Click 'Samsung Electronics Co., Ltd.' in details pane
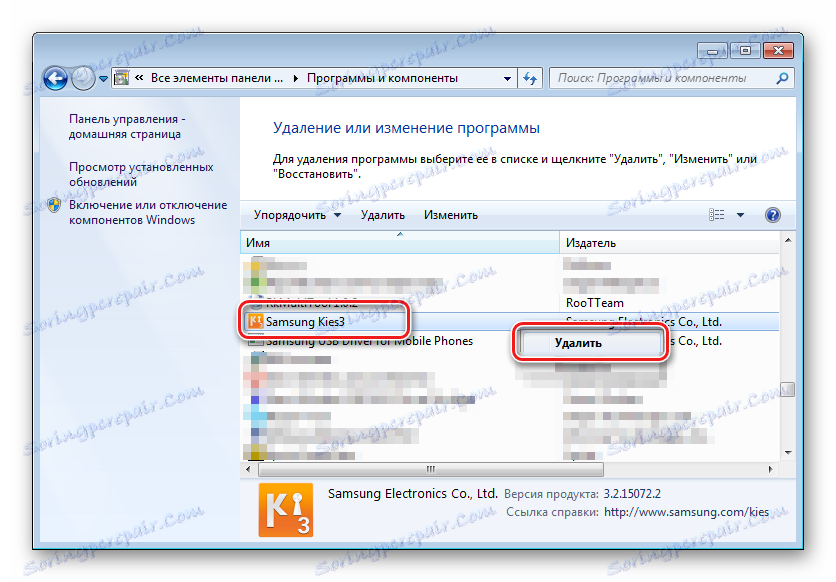Image resolution: width=836 pixels, height=582 pixels. point(413,494)
